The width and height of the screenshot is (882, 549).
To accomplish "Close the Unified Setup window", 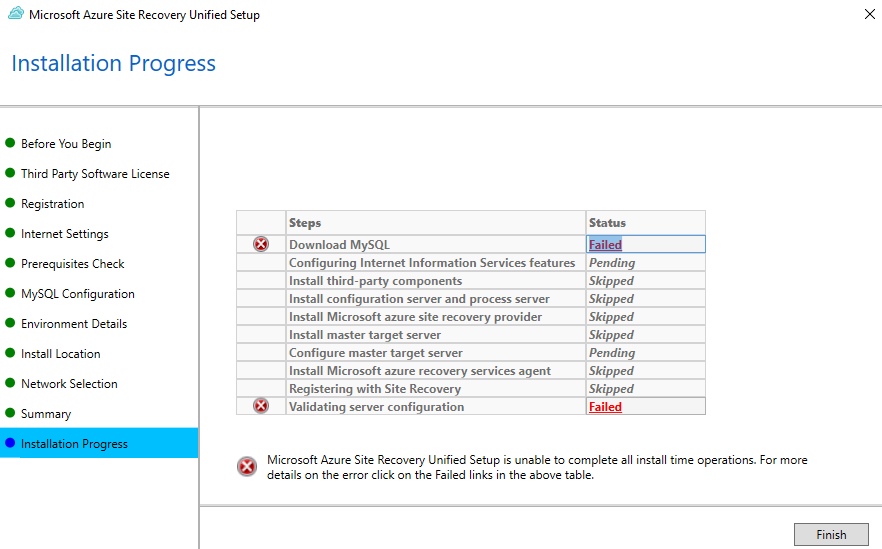I will tap(870, 14).
